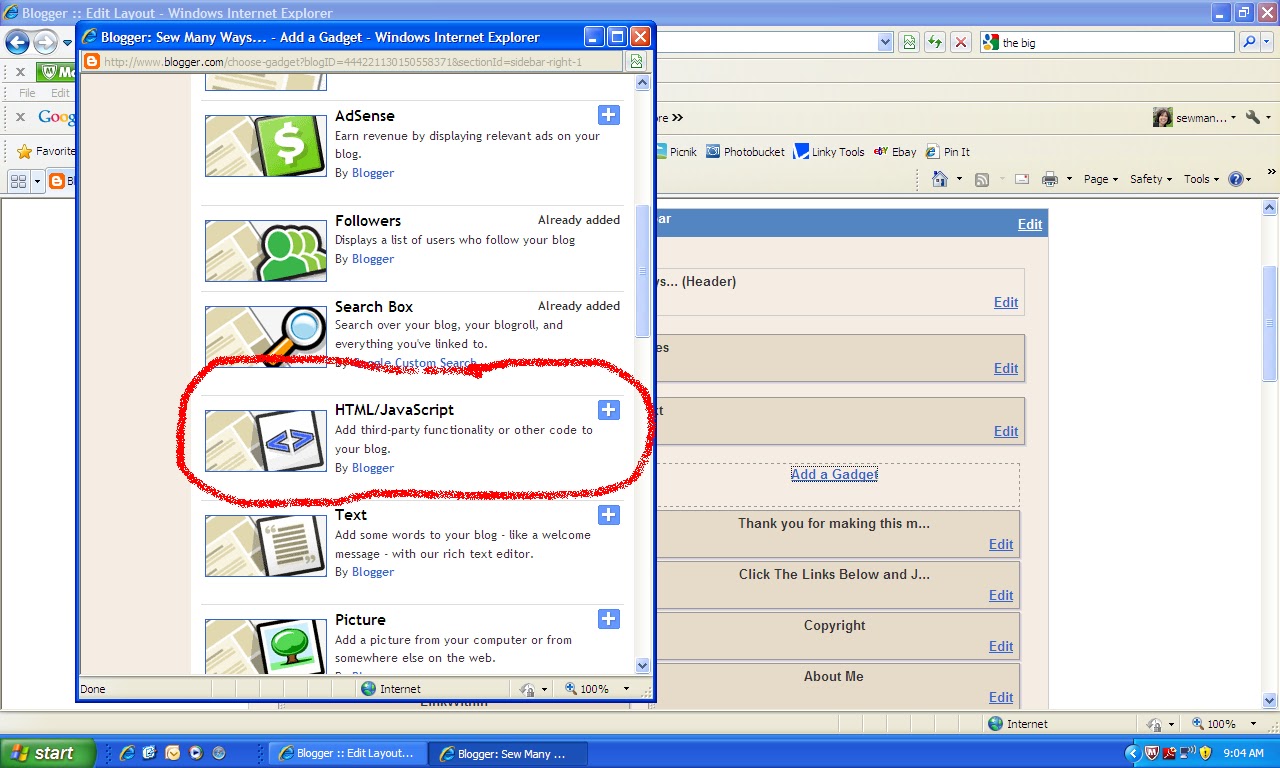Screen dimensions: 1280x768
Task: Open the Edit menu
Action: coord(61,93)
